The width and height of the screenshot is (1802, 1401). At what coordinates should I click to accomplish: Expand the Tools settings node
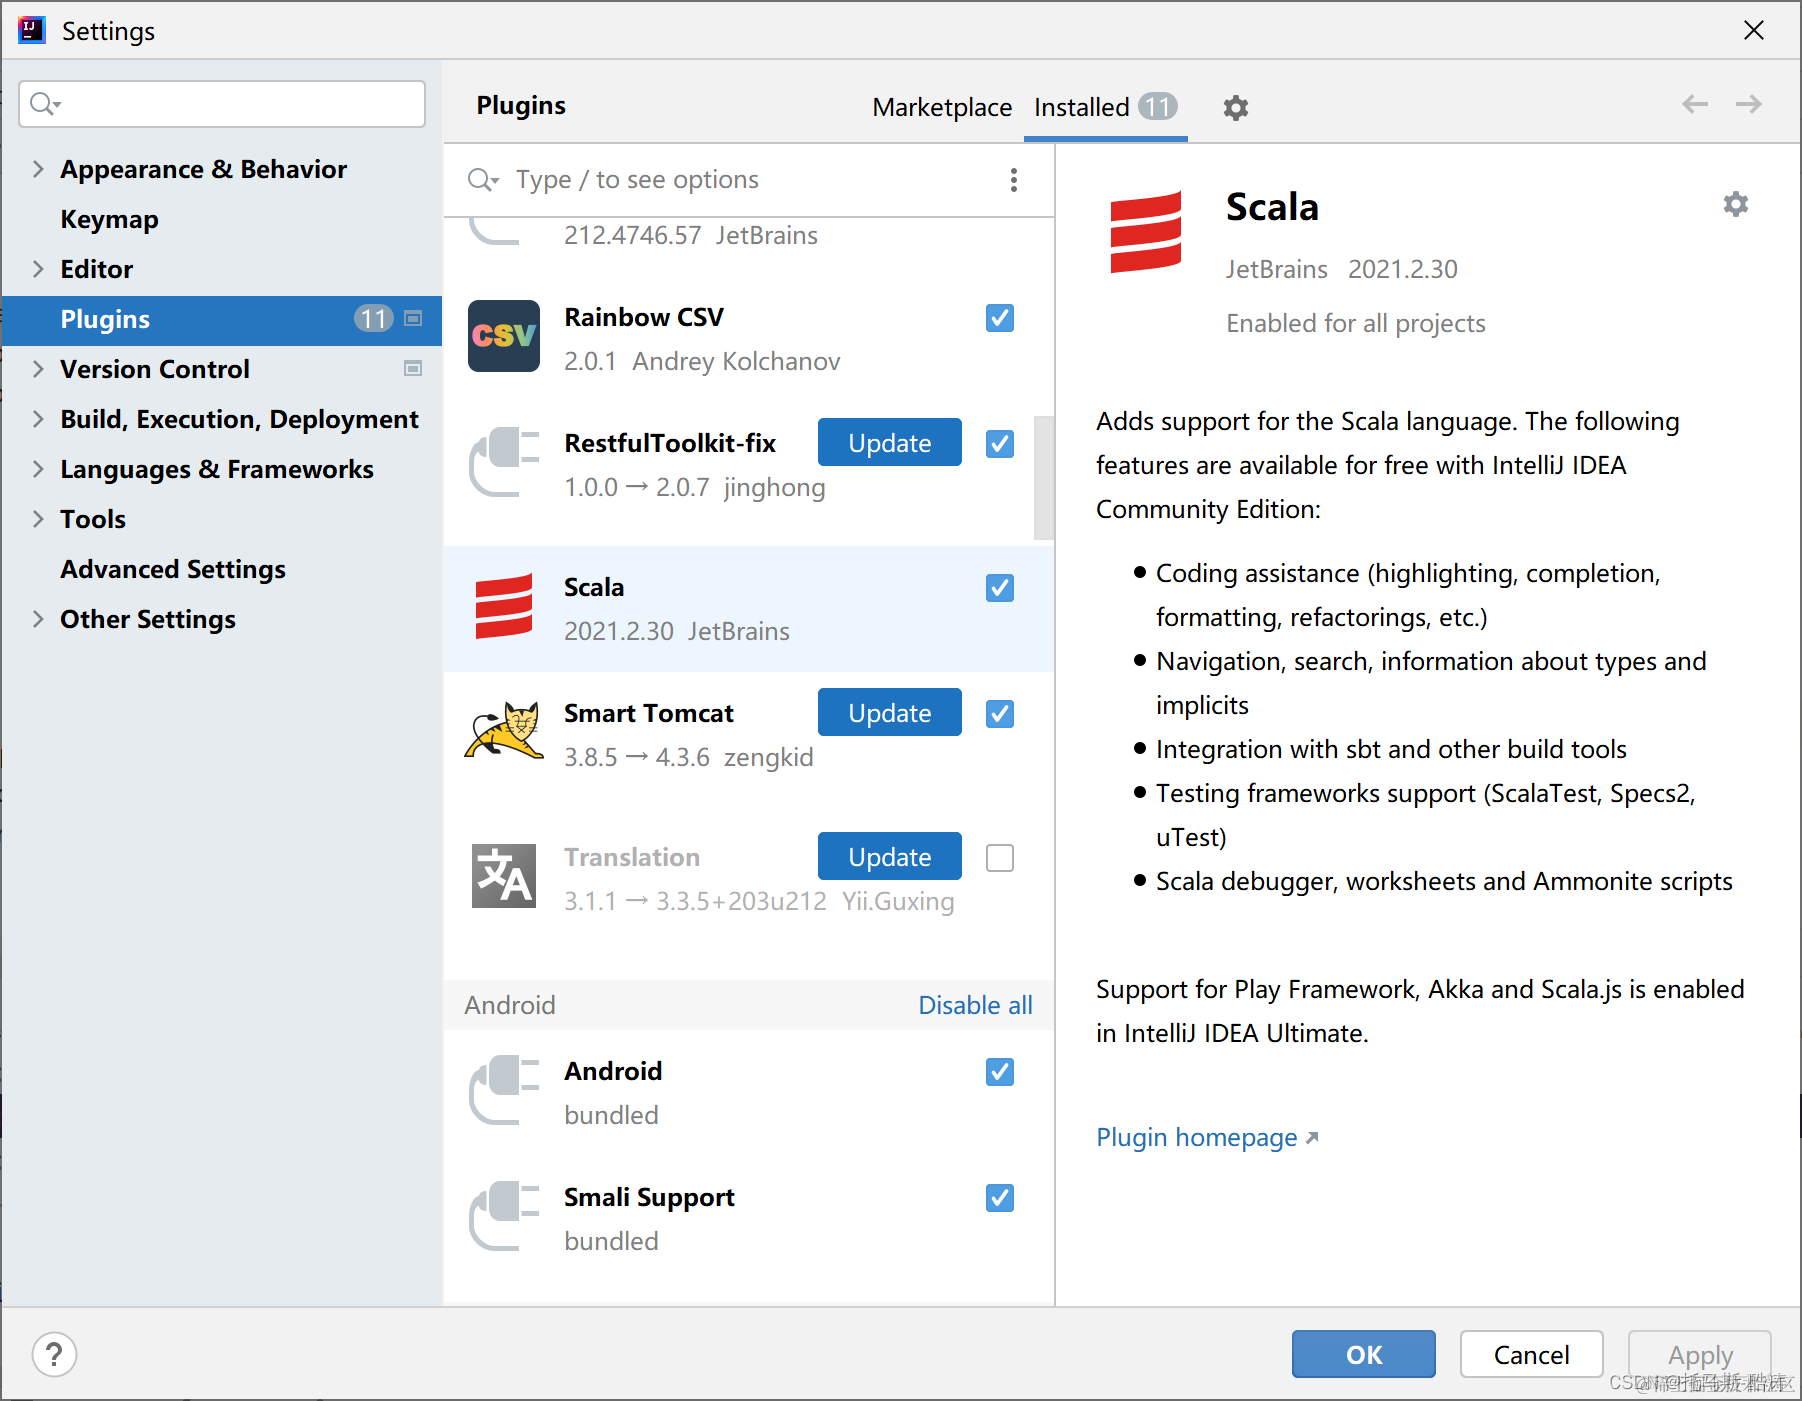coord(38,519)
